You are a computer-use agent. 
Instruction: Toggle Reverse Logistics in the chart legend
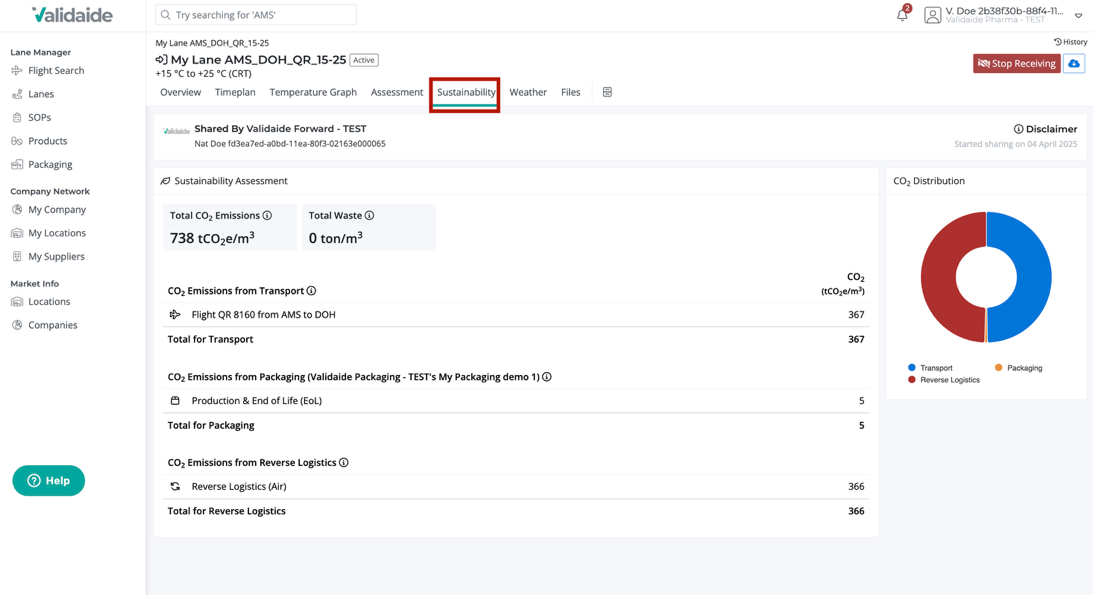(944, 380)
